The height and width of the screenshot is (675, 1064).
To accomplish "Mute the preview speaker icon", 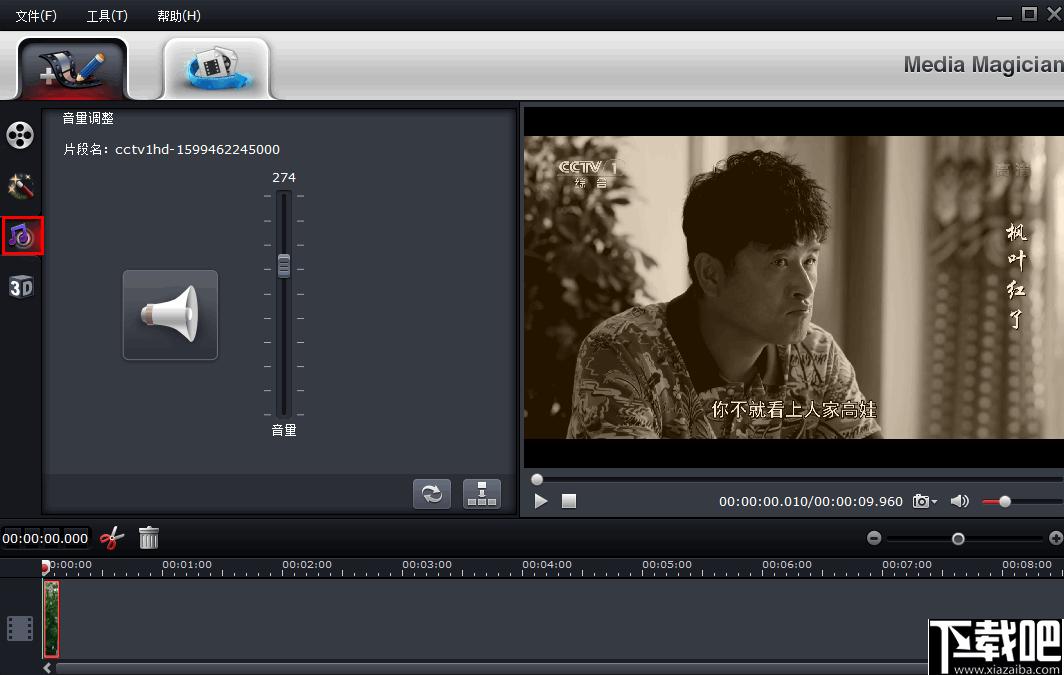I will coord(960,501).
